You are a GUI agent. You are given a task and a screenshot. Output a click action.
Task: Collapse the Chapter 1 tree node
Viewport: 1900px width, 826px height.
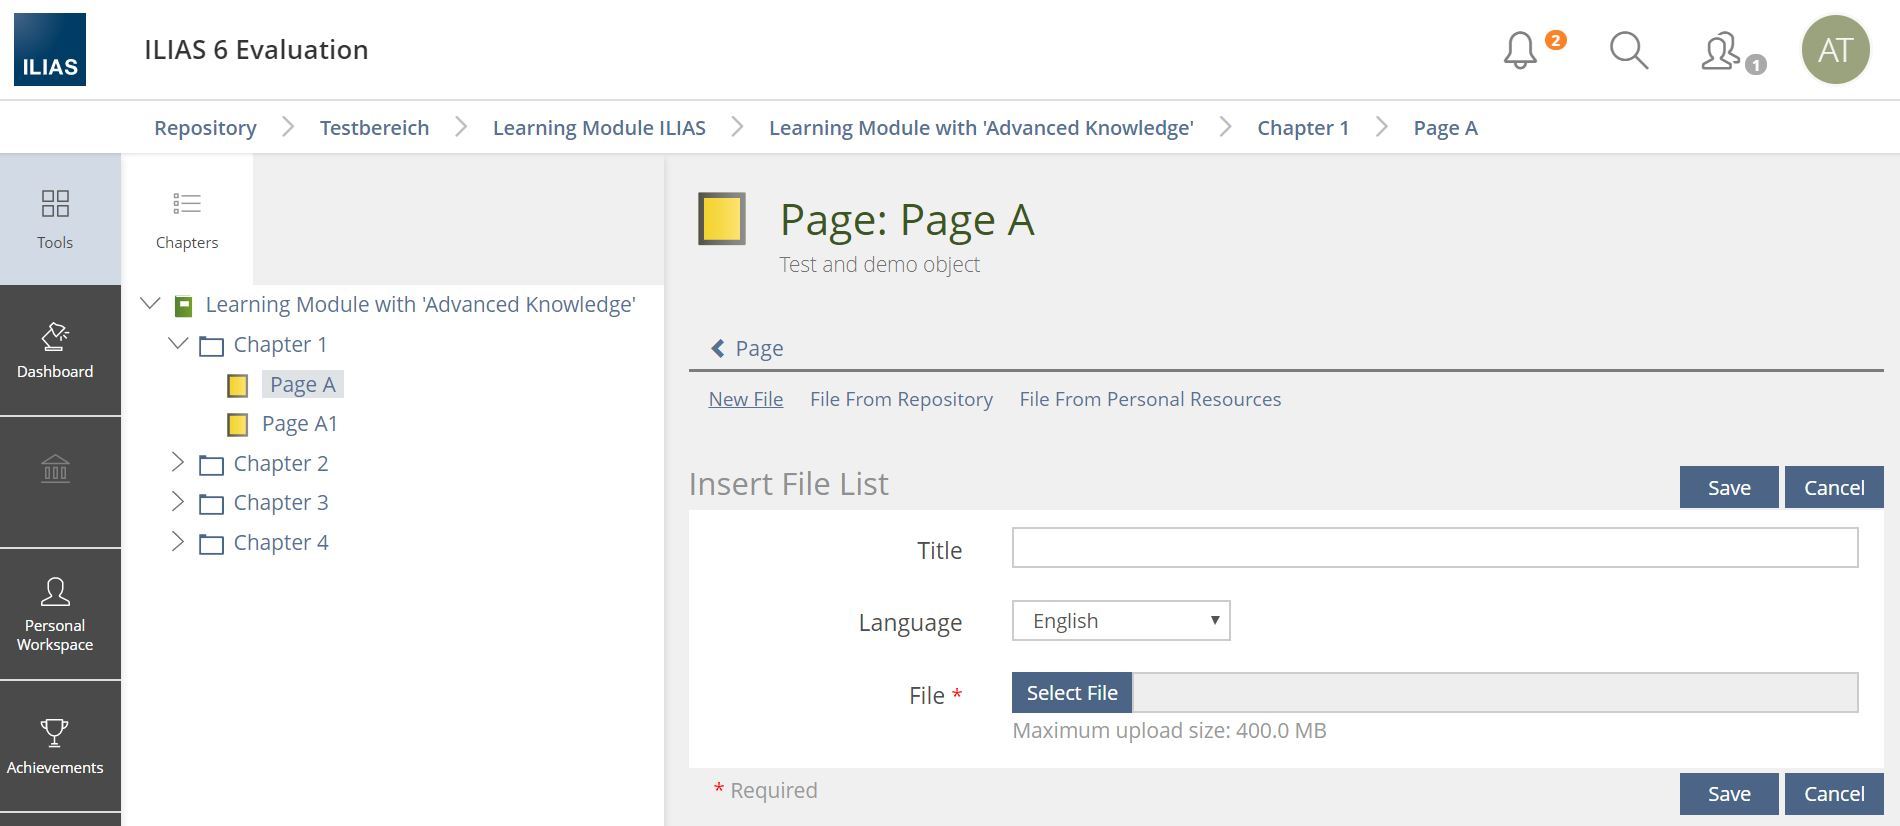click(x=178, y=344)
